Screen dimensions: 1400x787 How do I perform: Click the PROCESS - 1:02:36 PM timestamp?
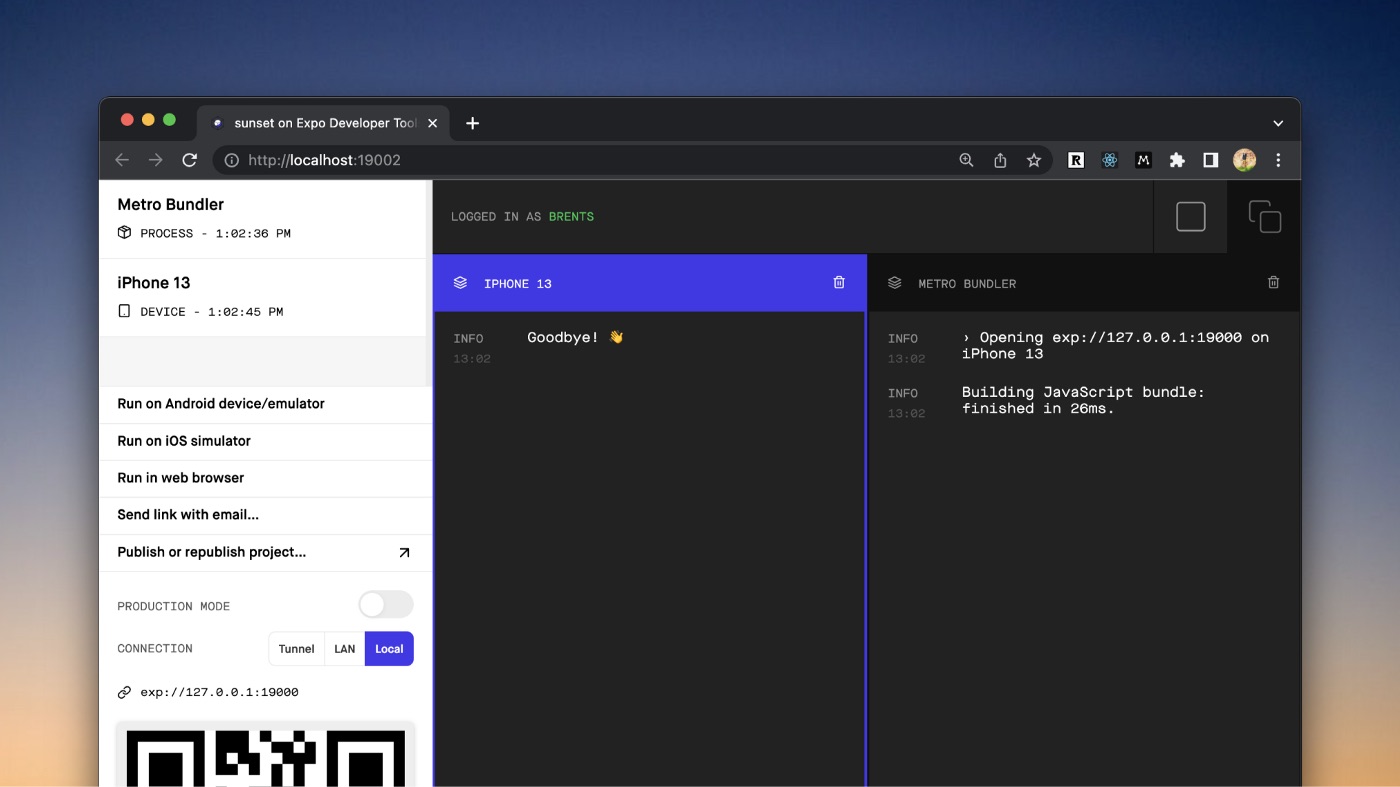click(x=216, y=233)
